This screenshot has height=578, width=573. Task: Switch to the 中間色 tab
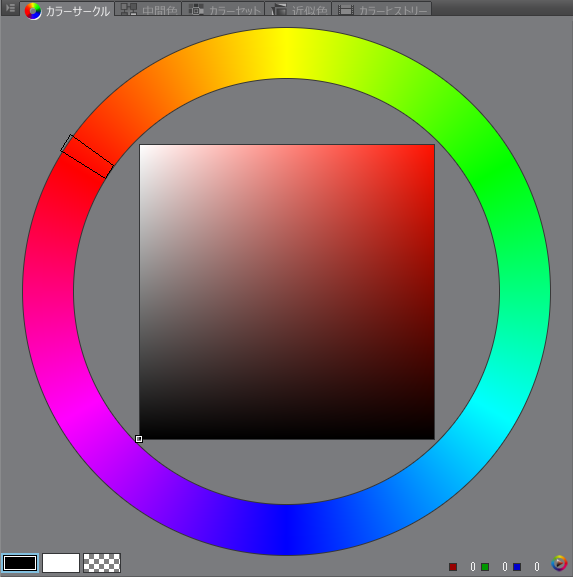click(149, 9)
